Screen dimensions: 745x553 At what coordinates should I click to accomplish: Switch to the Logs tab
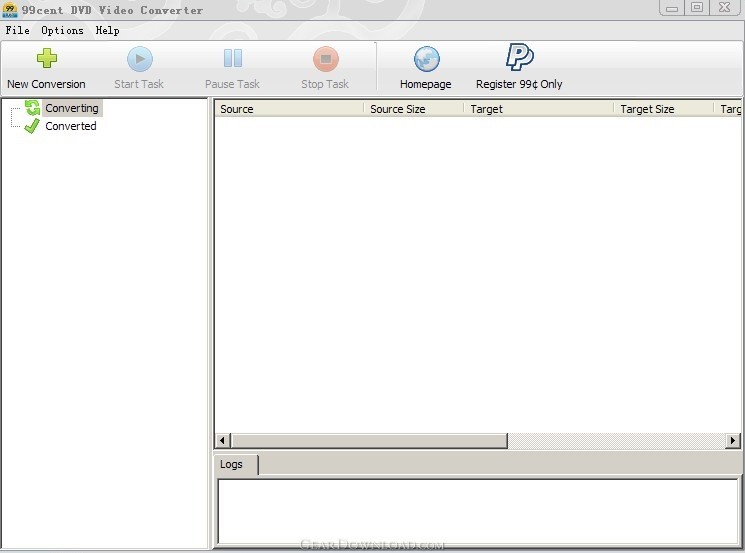(236, 464)
